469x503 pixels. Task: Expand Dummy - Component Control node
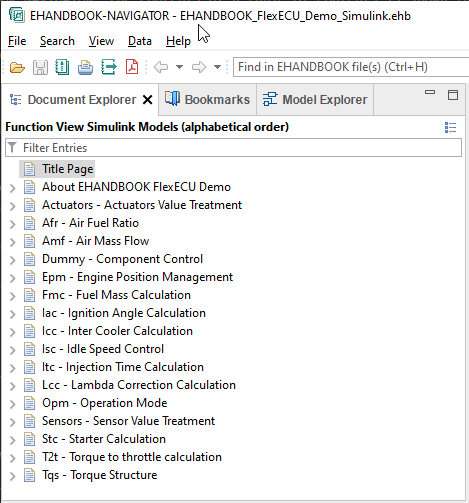(x=13, y=260)
